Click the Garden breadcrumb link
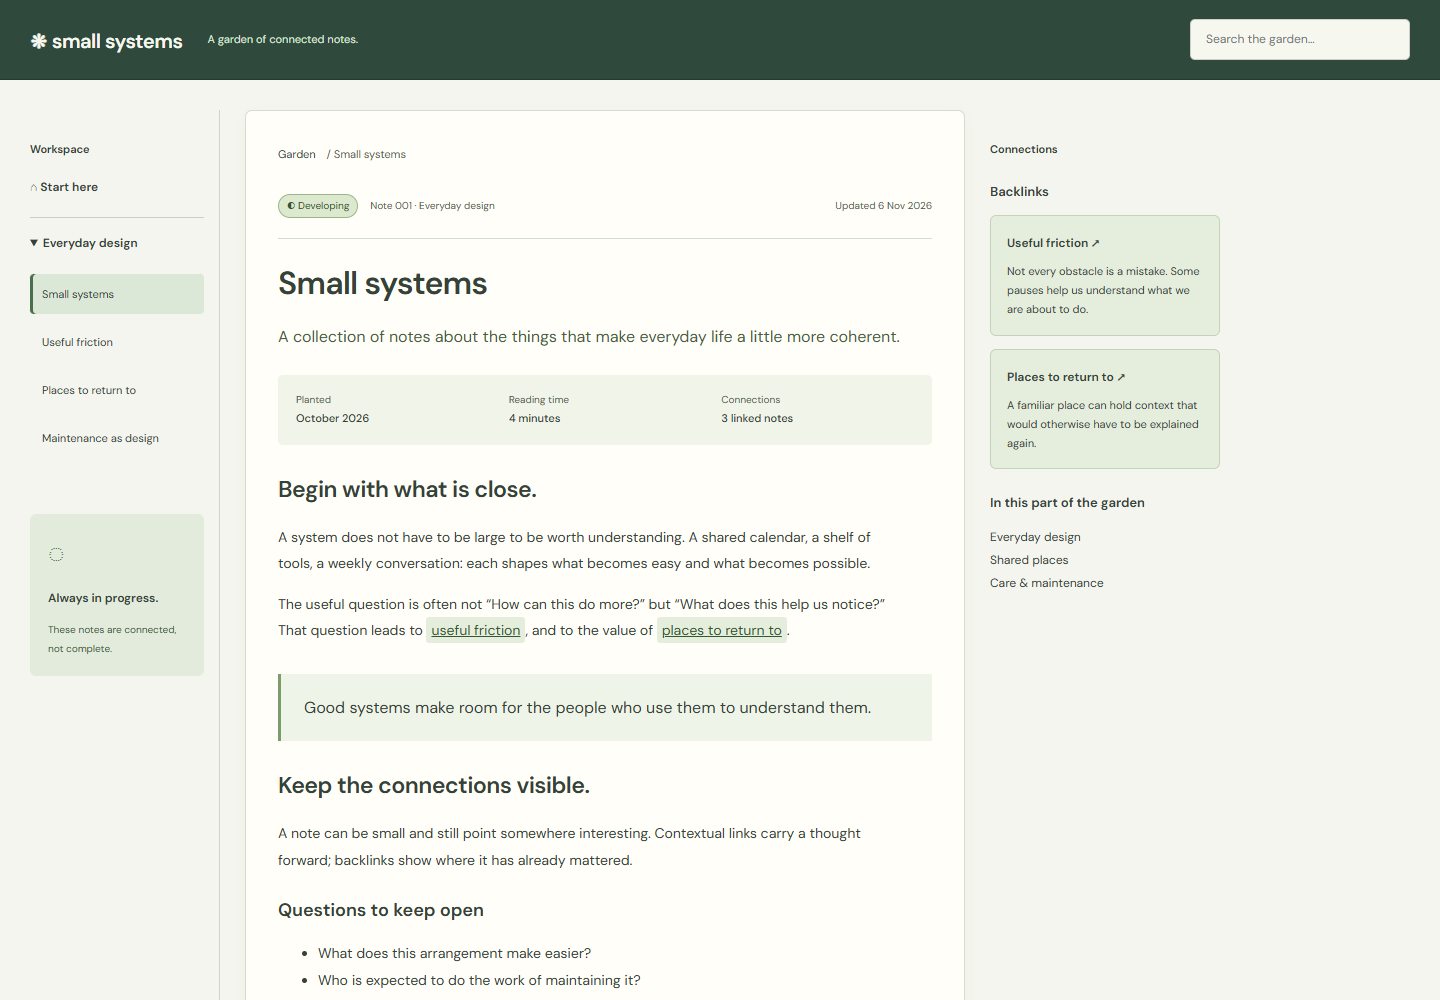This screenshot has height=1000, width=1440. 297,154
